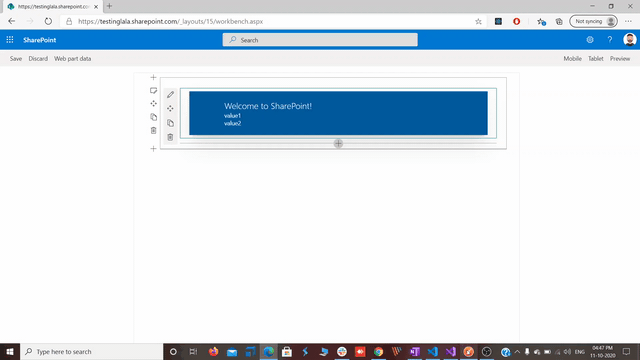View site info lock icon

pyautogui.click(x=69, y=21)
